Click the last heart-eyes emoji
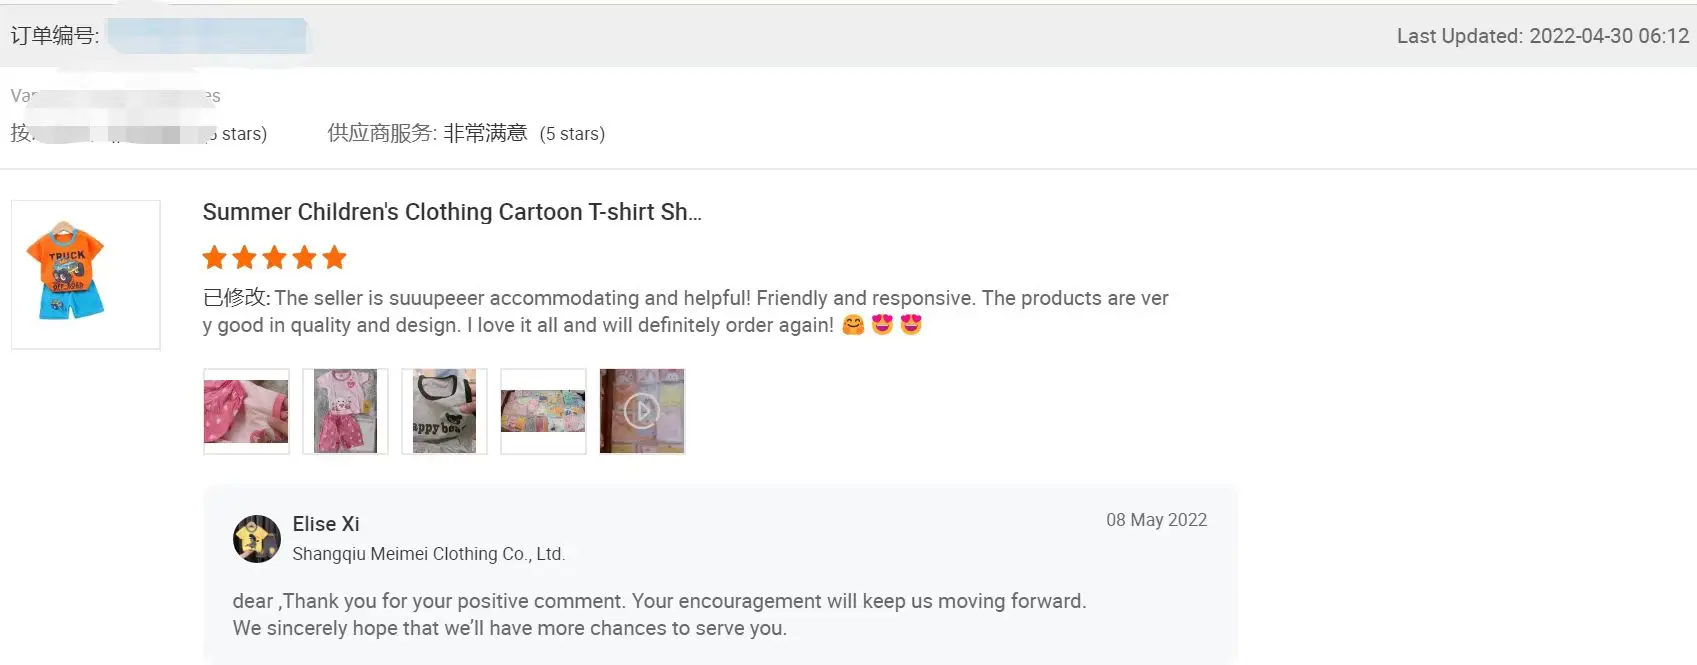 pyautogui.click(x=911, y=325)
